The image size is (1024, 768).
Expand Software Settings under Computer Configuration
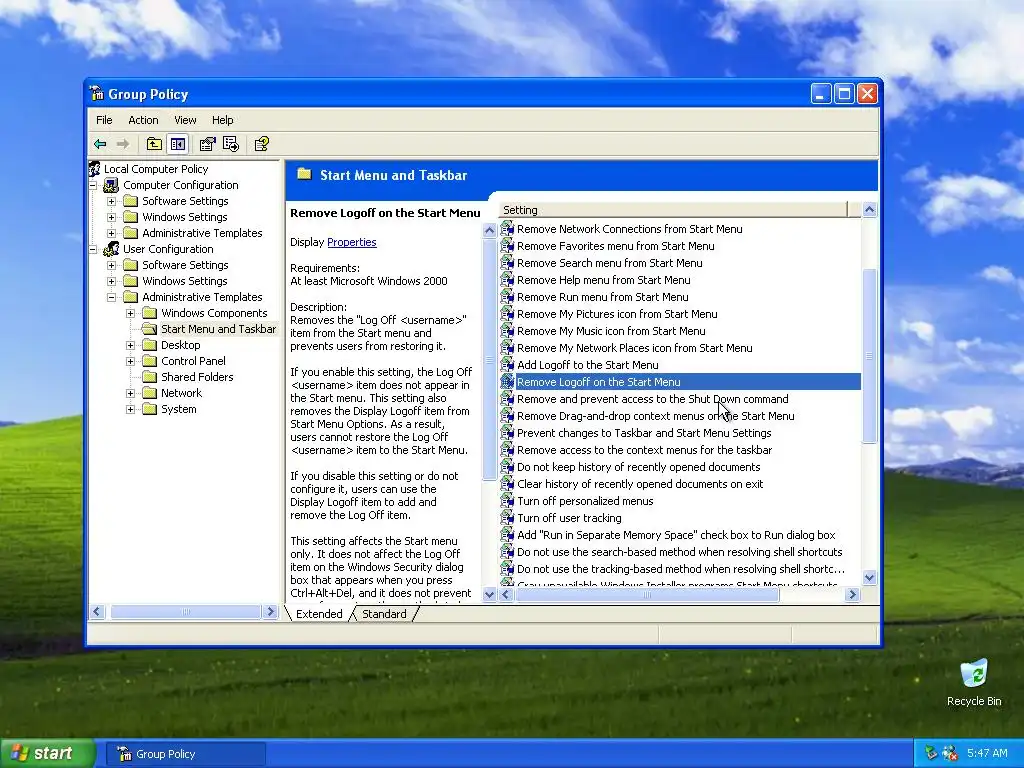pos(112,201)
